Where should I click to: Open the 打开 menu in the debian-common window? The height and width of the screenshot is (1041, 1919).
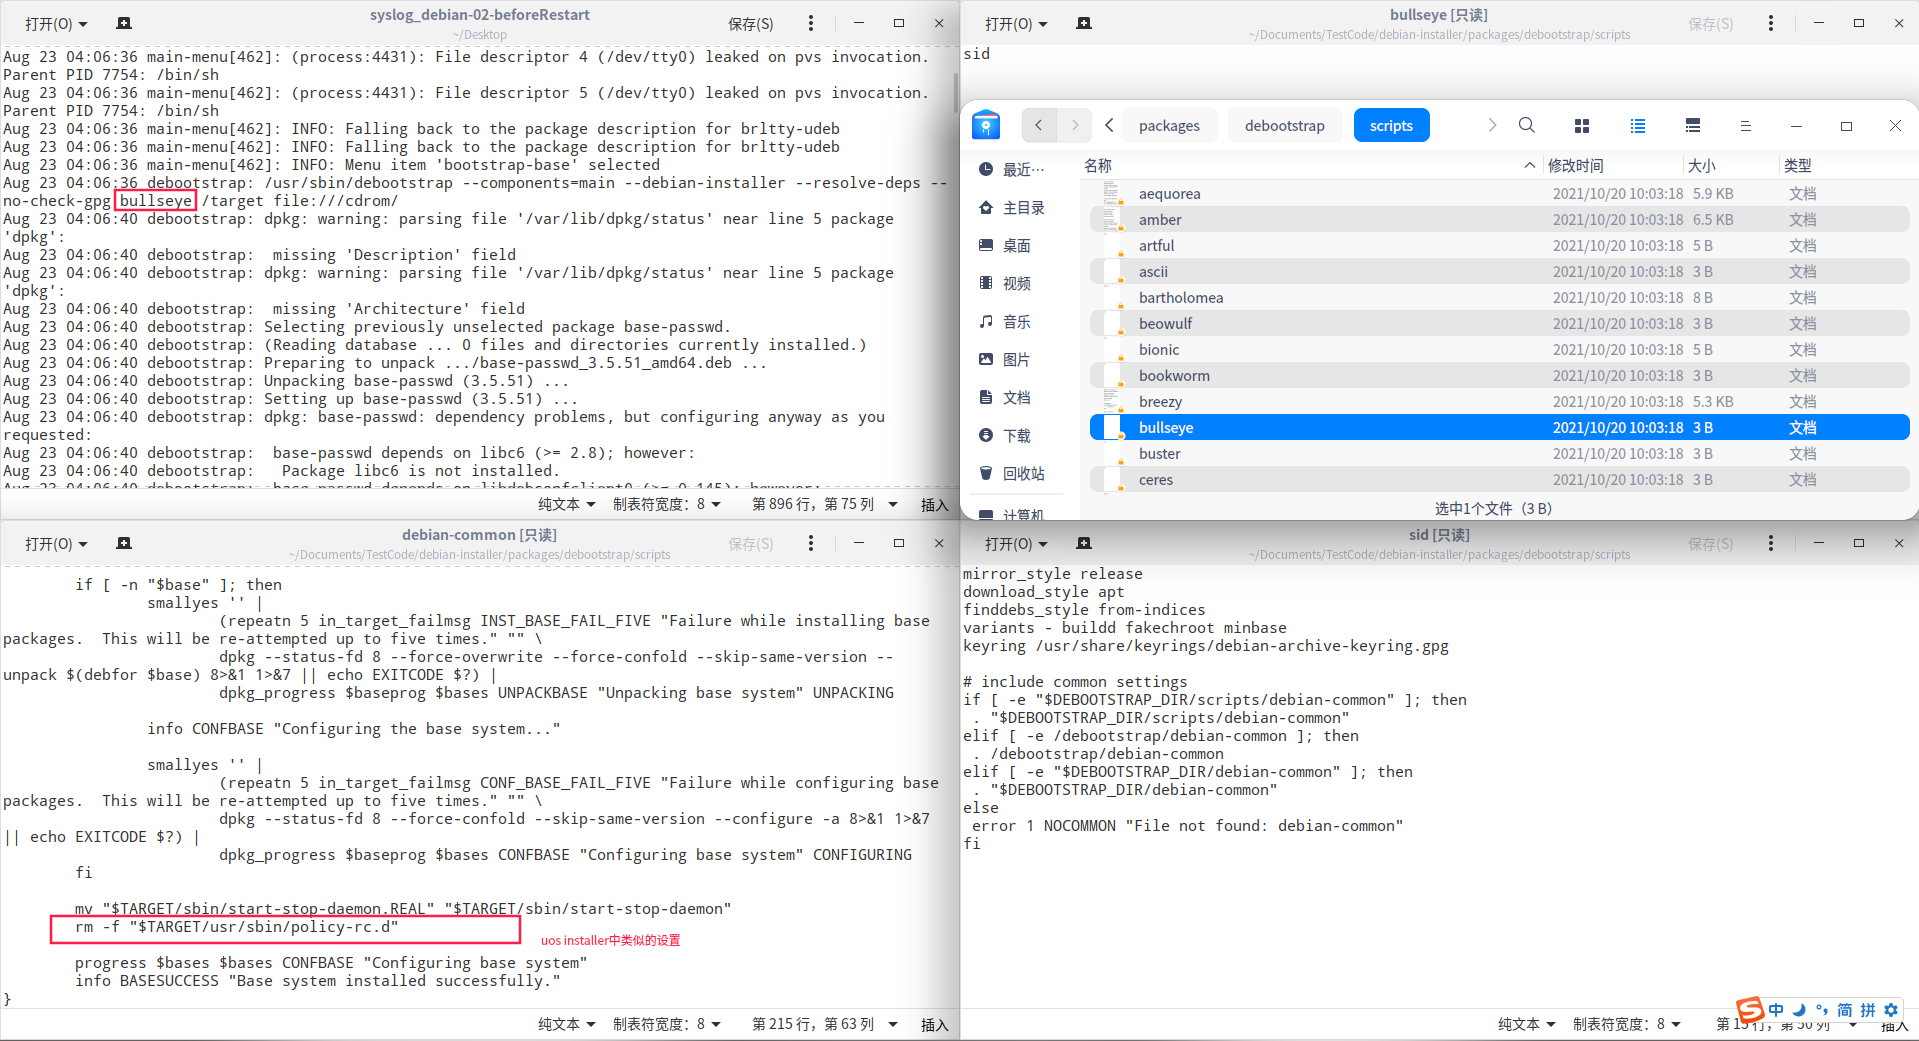56,544
